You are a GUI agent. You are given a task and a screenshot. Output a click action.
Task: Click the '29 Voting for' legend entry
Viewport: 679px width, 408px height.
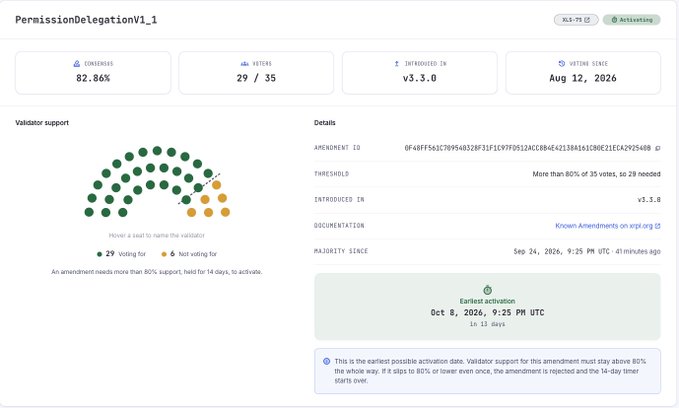click(122, 254)
